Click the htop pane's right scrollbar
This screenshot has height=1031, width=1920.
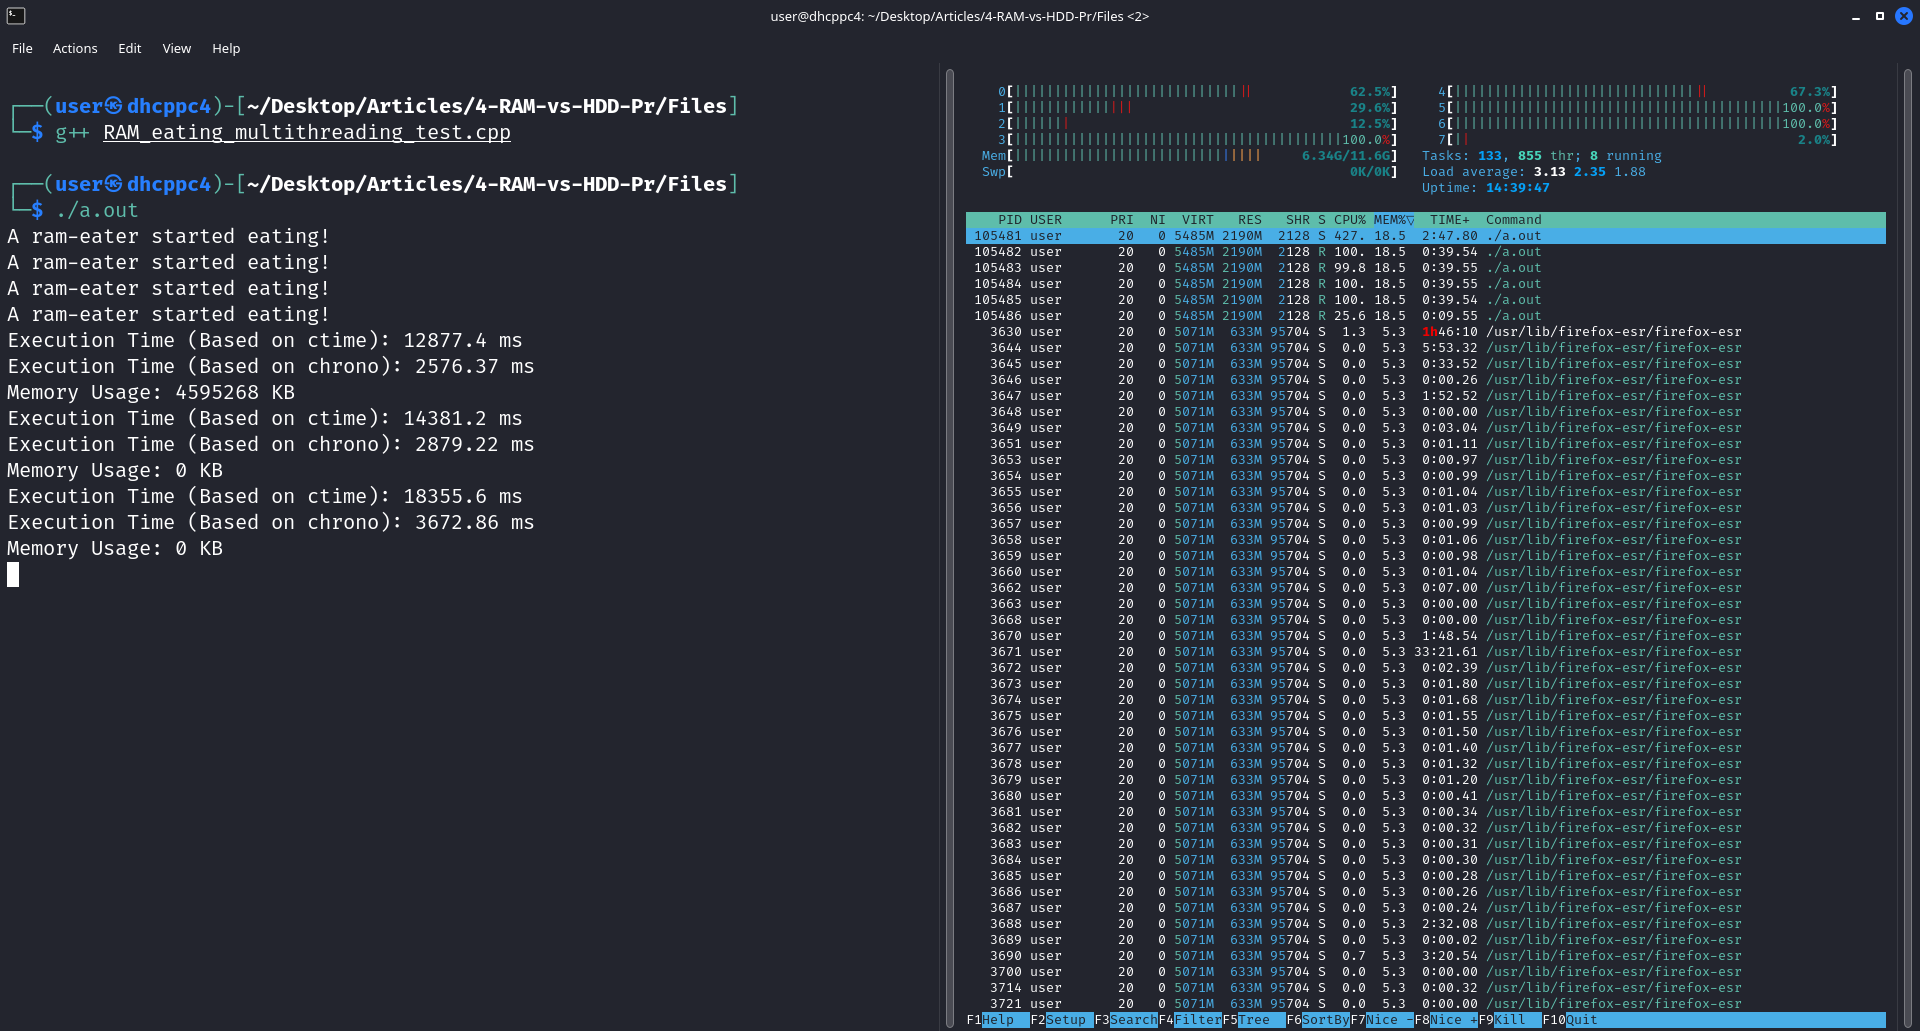point(1906,548)
